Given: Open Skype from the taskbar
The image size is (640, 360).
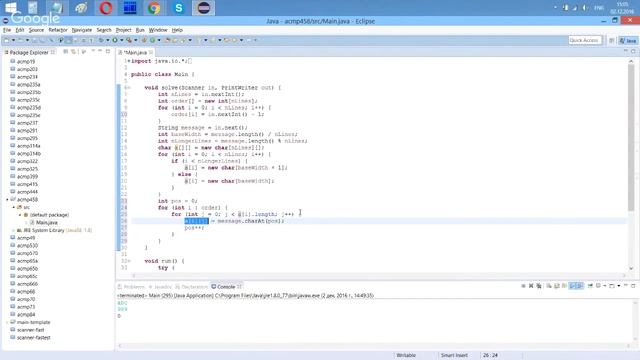Looking at the screenshot, I should click(x=179, y=8).
